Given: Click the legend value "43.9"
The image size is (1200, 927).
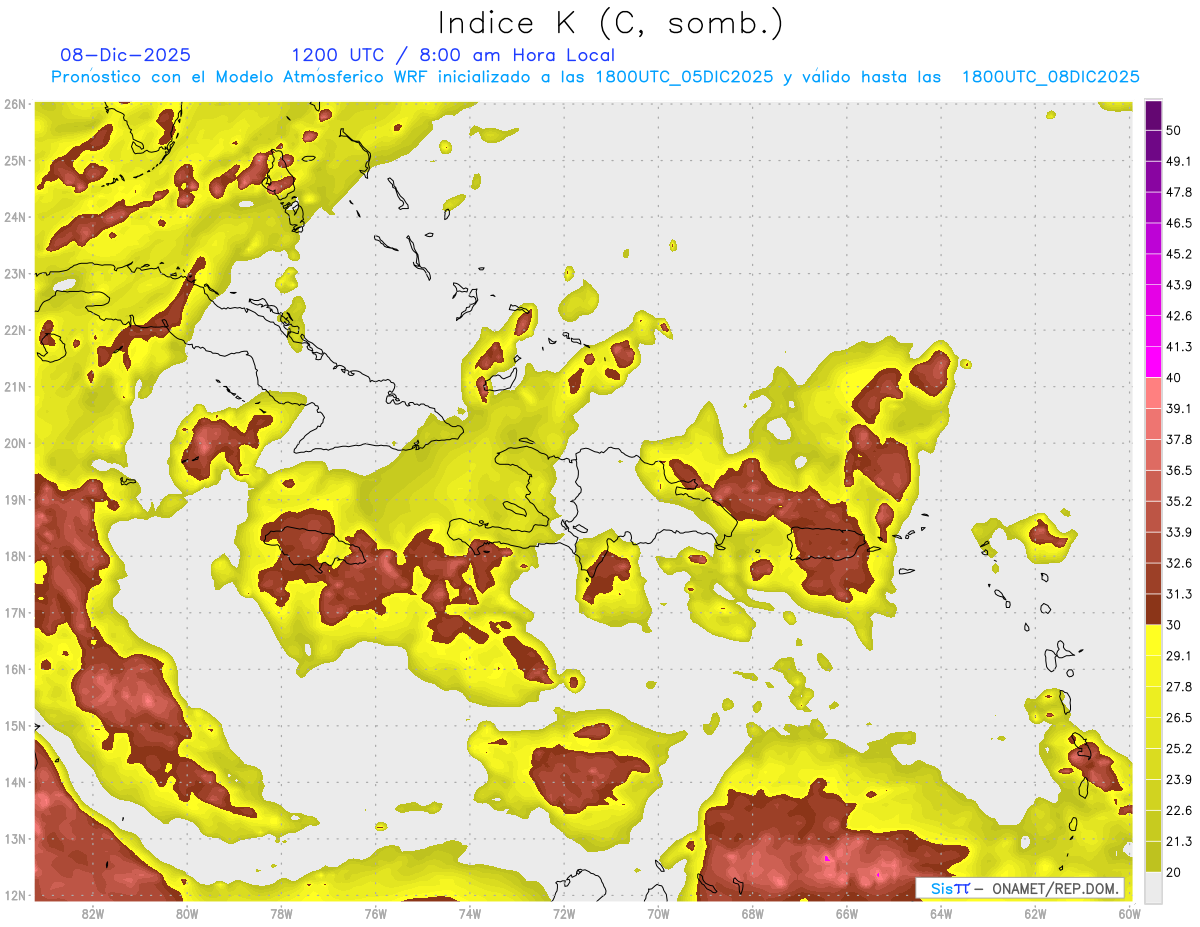Looking at the screenshot, I should click(x=1178, y=285).
